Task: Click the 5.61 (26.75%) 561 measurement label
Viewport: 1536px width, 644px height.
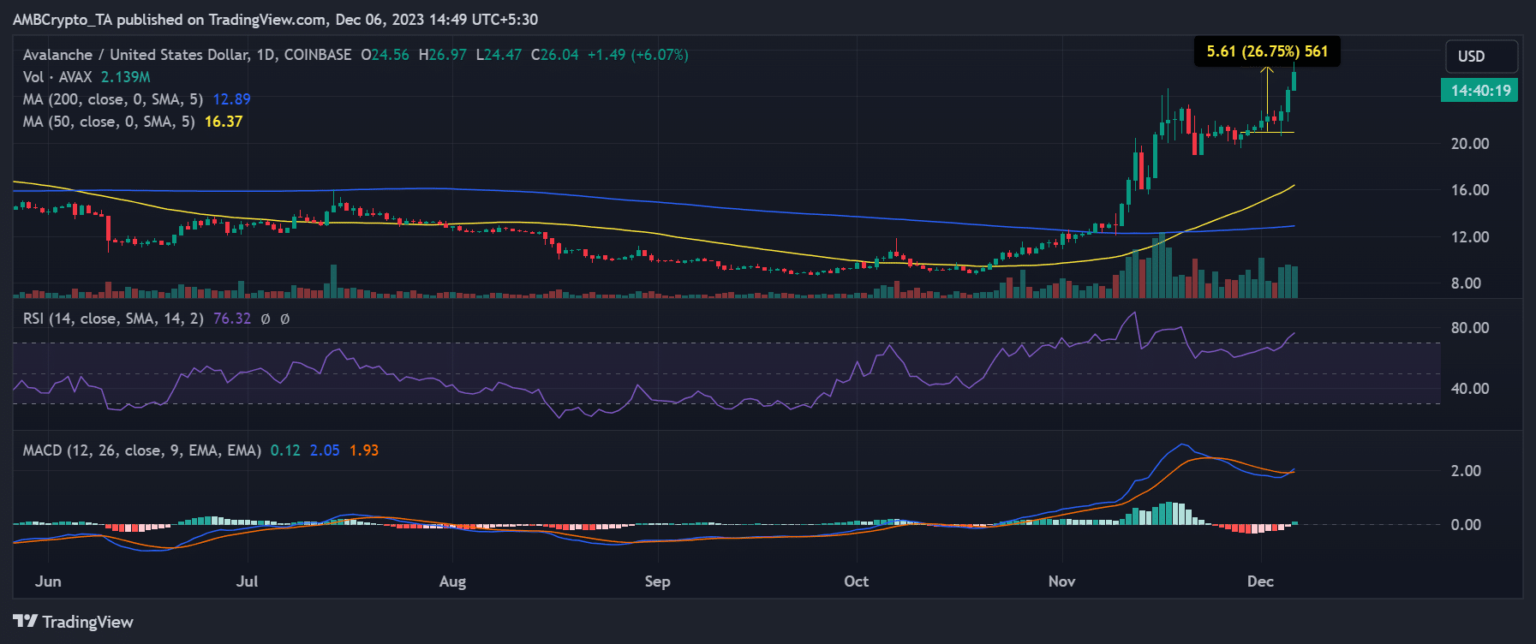Action: click(x=1267, y=52)
